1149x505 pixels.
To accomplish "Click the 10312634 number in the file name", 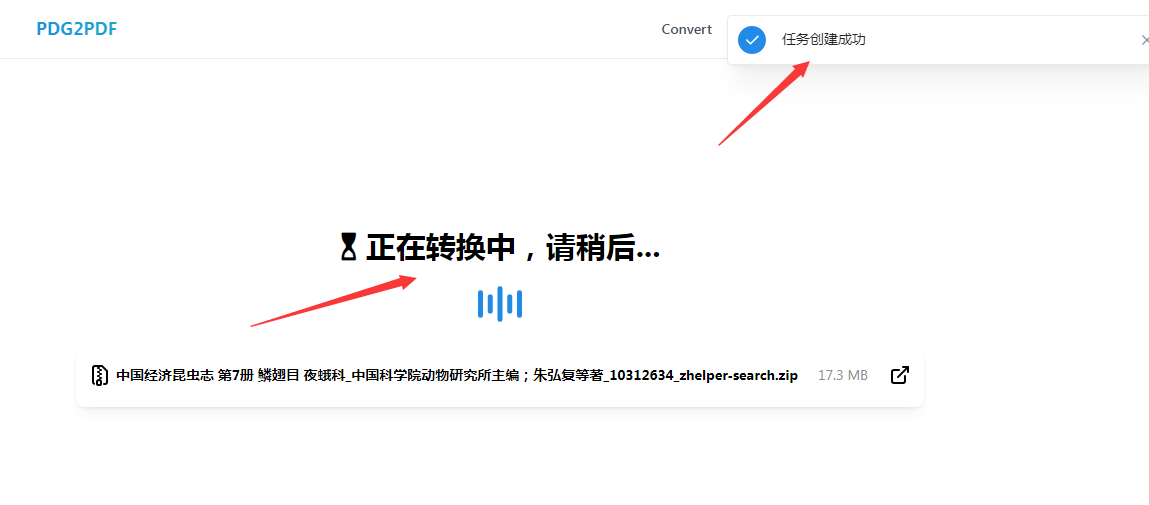I will pos(641,376).
